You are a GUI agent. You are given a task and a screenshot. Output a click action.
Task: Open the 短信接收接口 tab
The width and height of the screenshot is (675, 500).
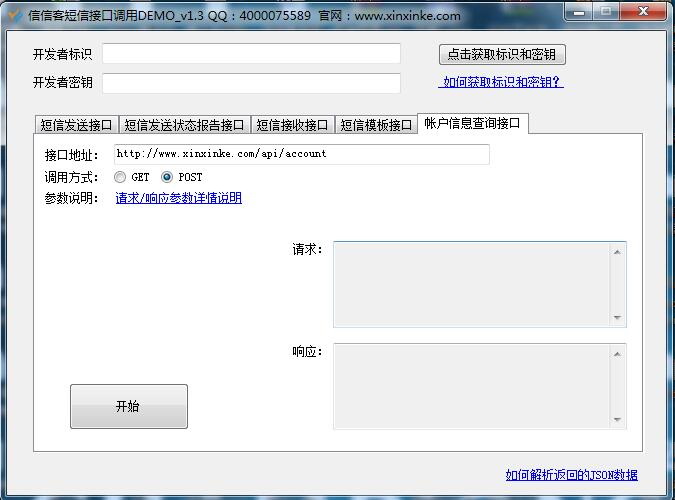point(292,125)
